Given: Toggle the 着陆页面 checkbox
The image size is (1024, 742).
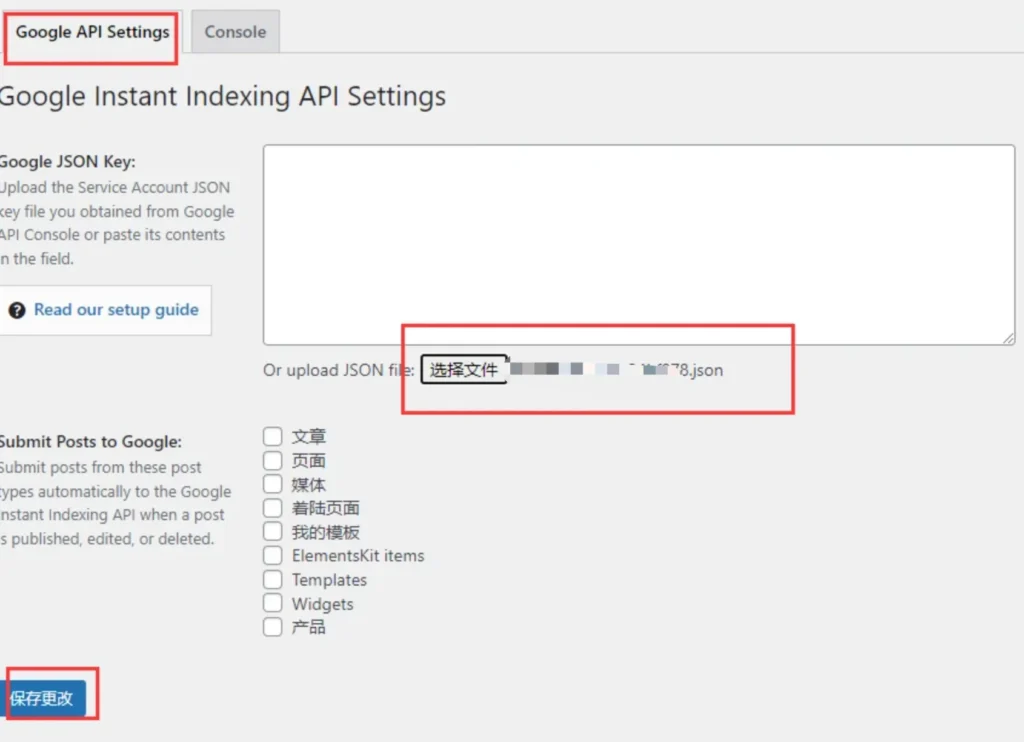Looking at the screenshot, I should pos(272,508).
